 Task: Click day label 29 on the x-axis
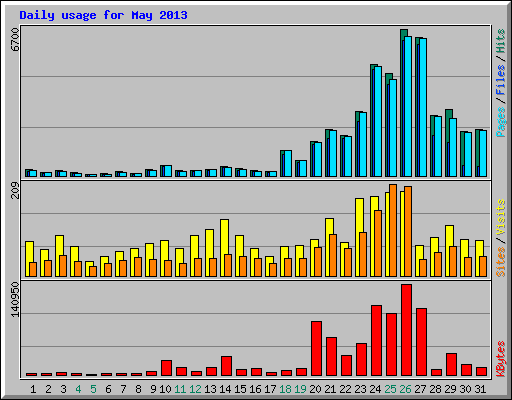(450, 389)
